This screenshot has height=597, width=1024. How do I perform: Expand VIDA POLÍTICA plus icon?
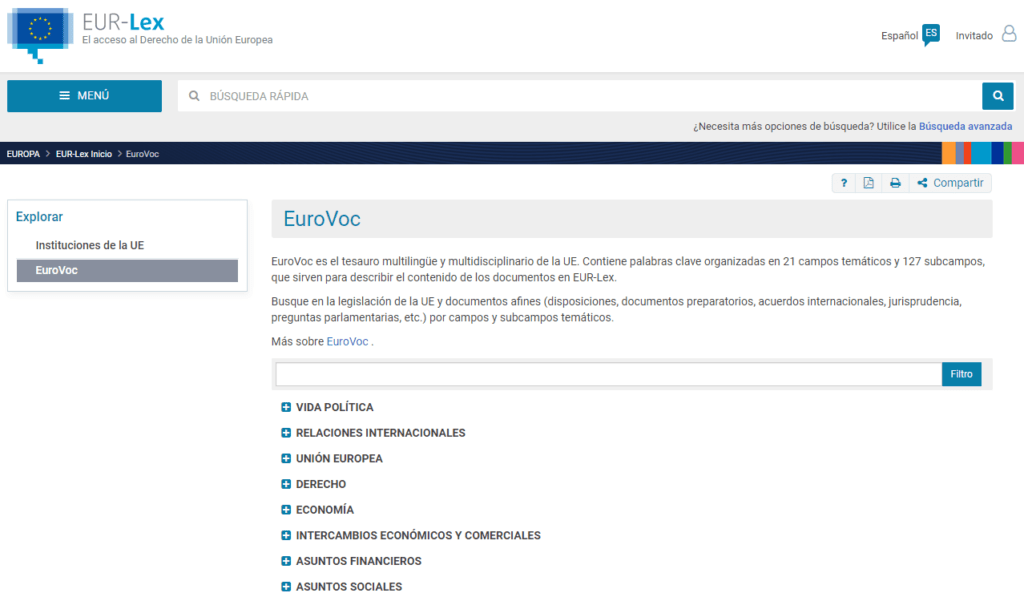[286, 407]
